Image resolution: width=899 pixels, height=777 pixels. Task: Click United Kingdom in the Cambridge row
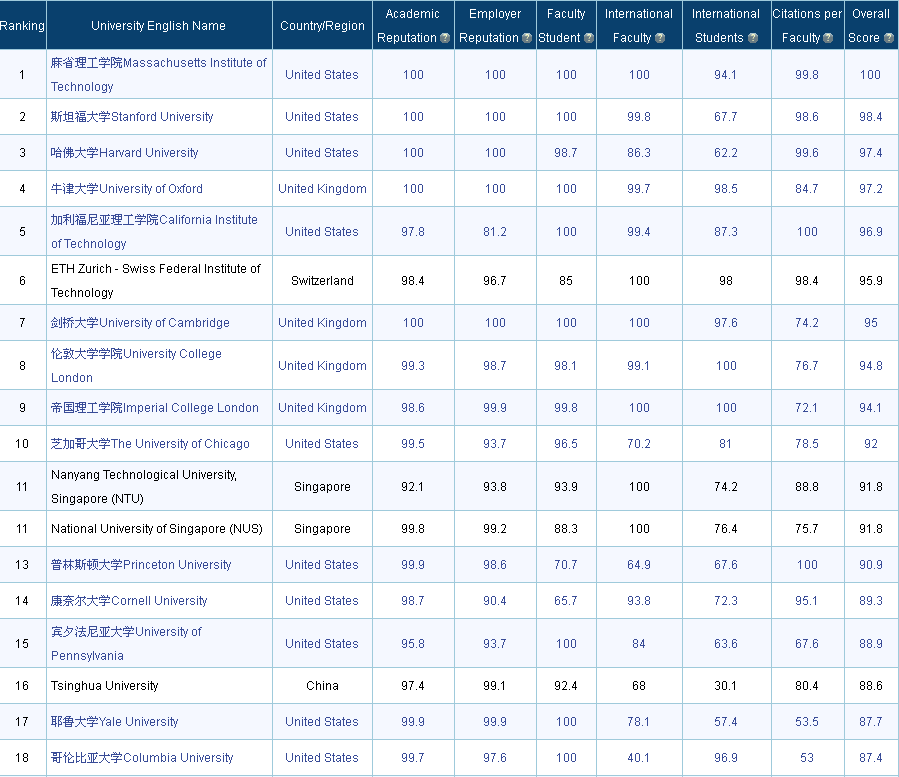(322, 323)
